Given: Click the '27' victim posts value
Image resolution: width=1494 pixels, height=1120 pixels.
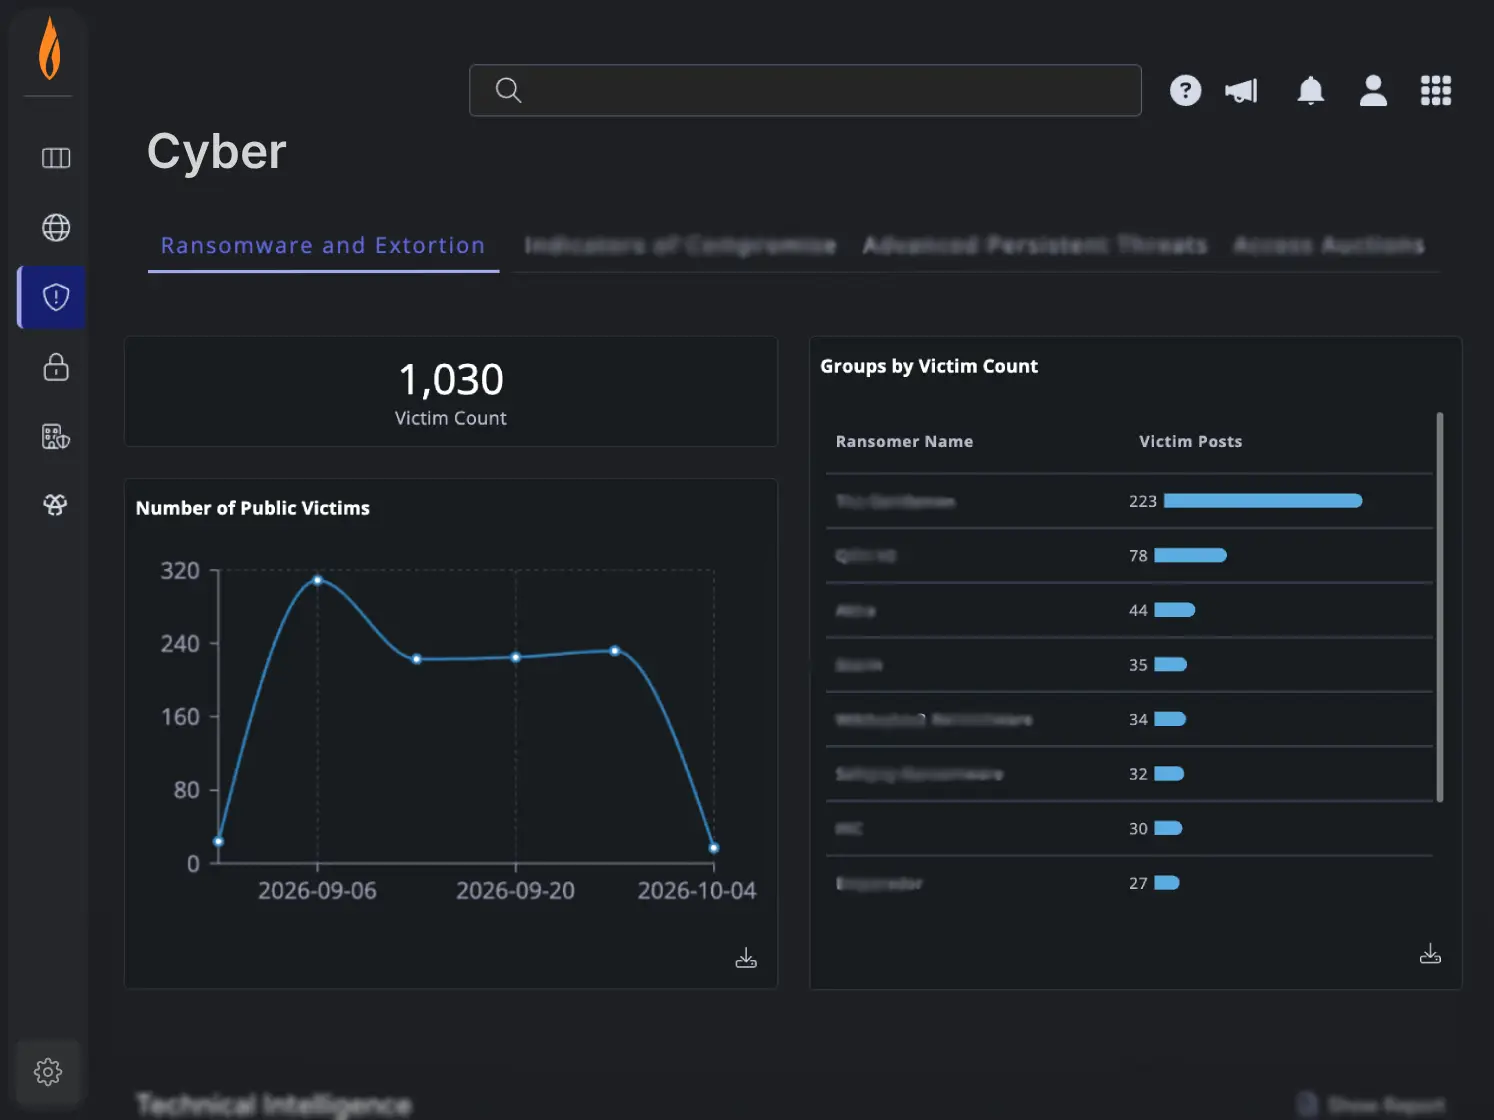Looking at the screenshot, I should (1138, 883).
